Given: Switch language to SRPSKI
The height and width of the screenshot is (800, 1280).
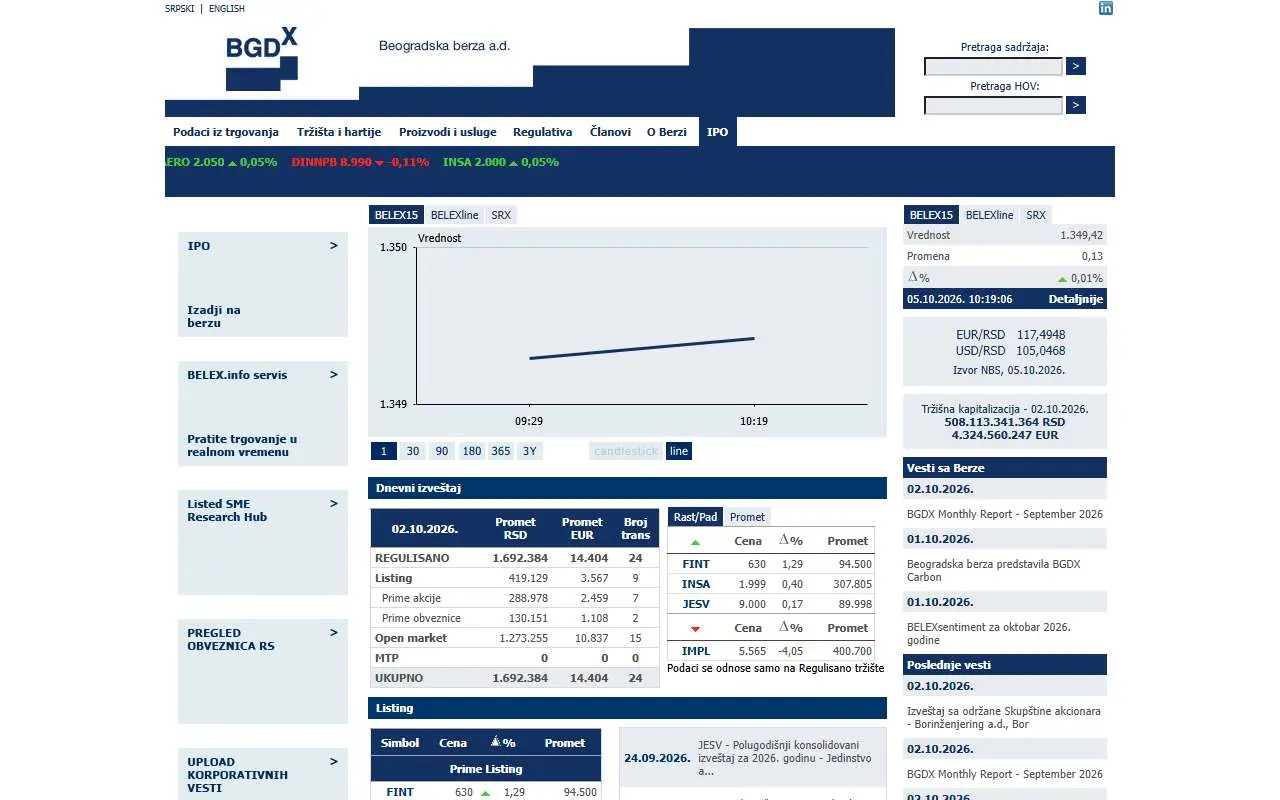Looking at the screenshot, I should [180, 9].
